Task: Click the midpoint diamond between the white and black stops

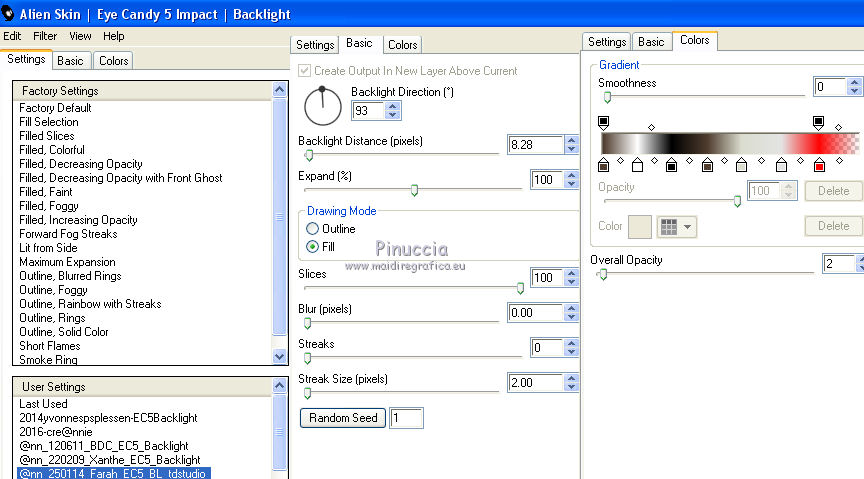Action: (x=655, y=161)
